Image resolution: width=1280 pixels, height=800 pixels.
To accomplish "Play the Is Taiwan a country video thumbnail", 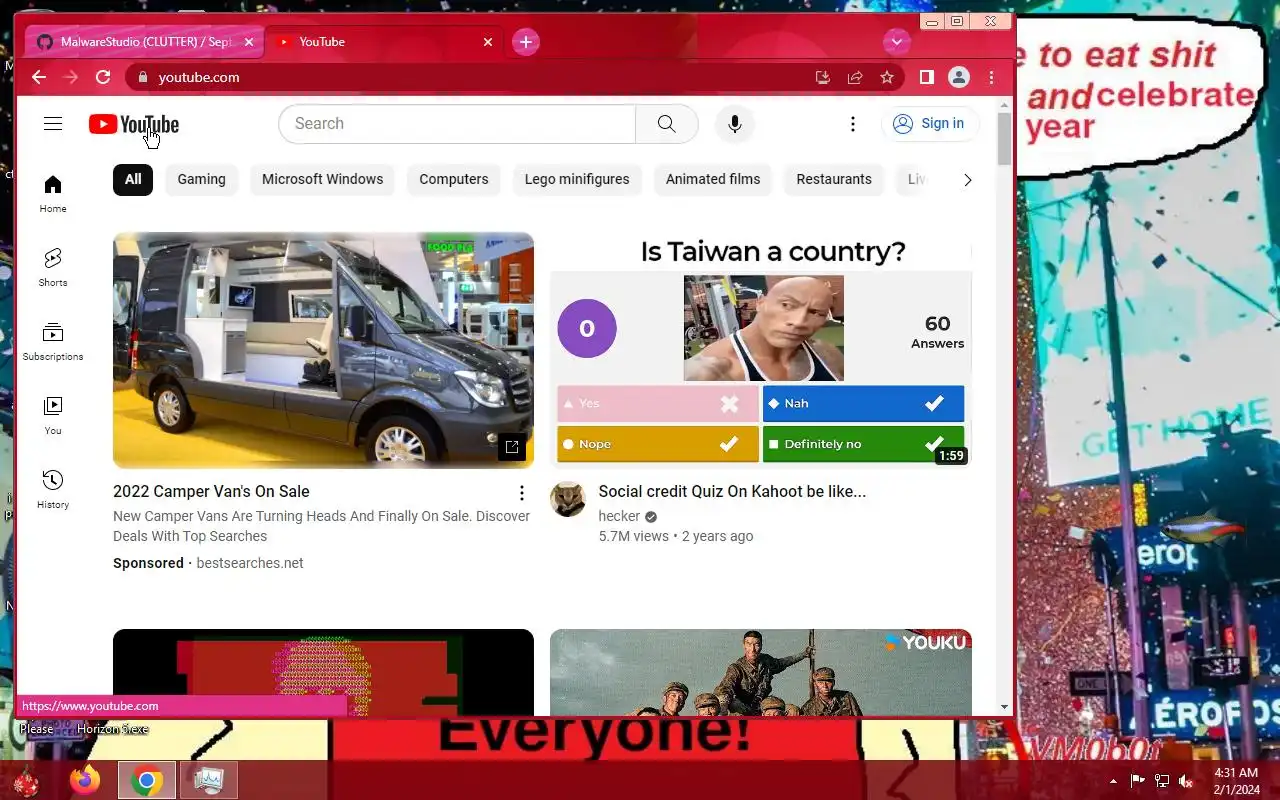I will pyautogui.click(x=761, y=350).
